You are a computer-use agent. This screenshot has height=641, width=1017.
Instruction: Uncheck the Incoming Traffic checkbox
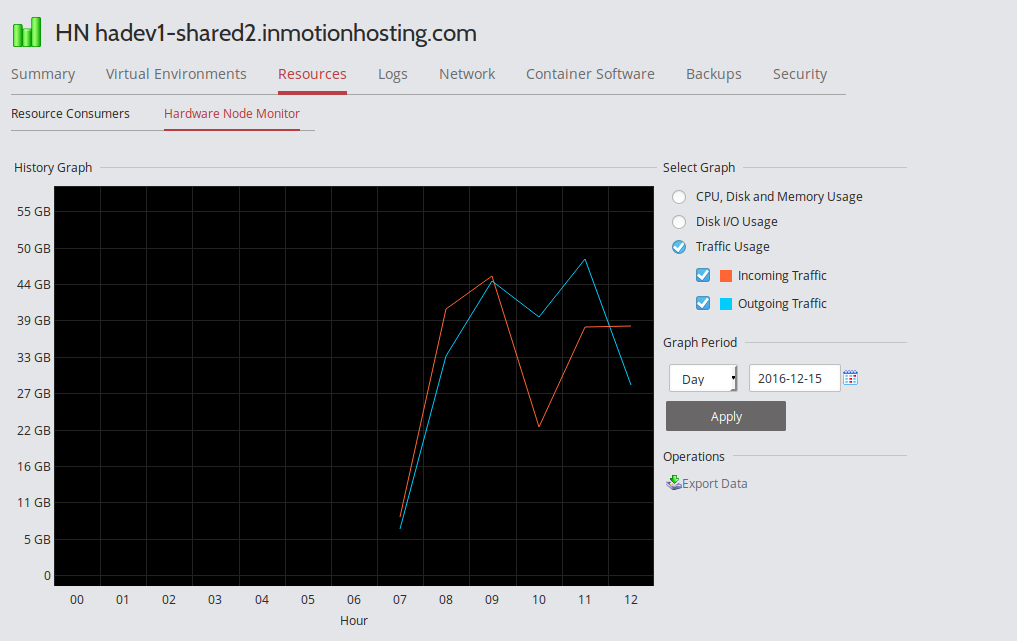point(703,275)
